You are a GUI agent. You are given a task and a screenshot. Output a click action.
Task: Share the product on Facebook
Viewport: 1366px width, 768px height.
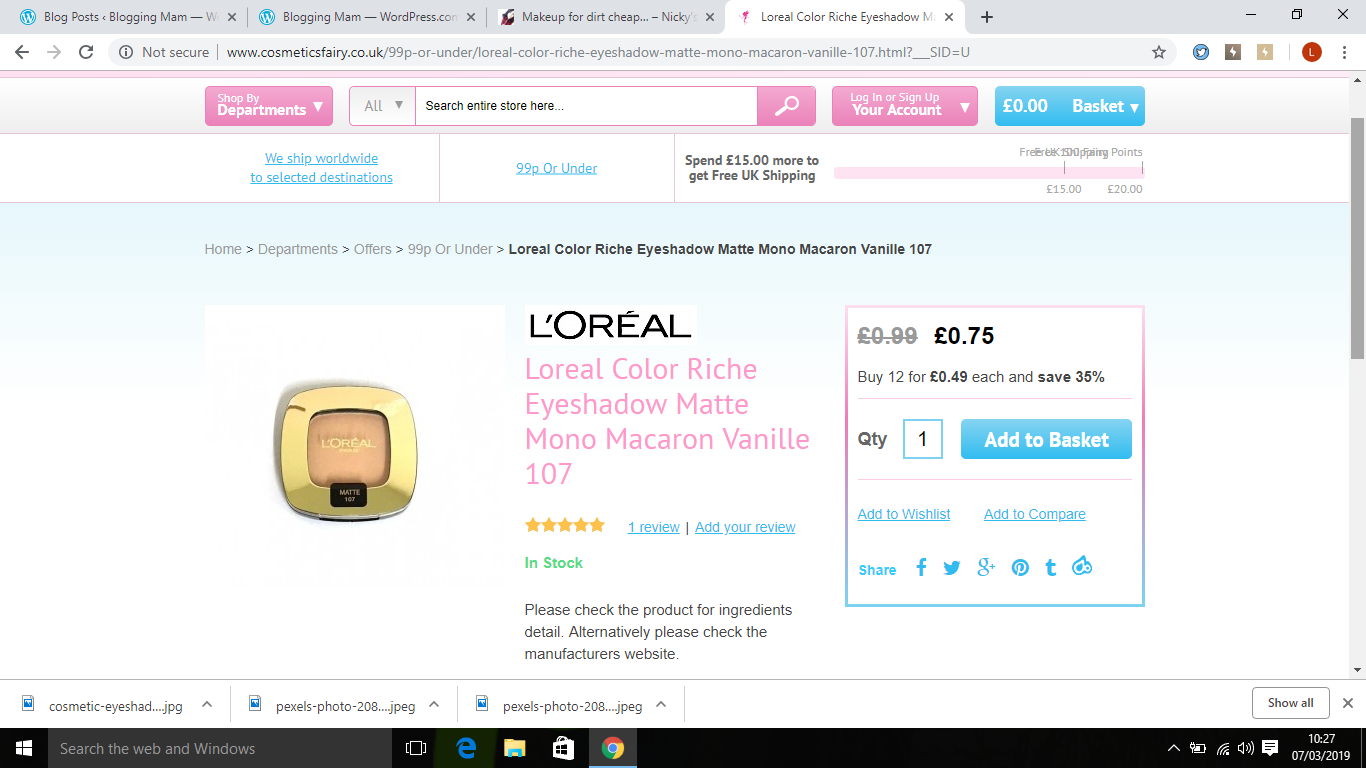pyautogui.click(x=921, y=567)
